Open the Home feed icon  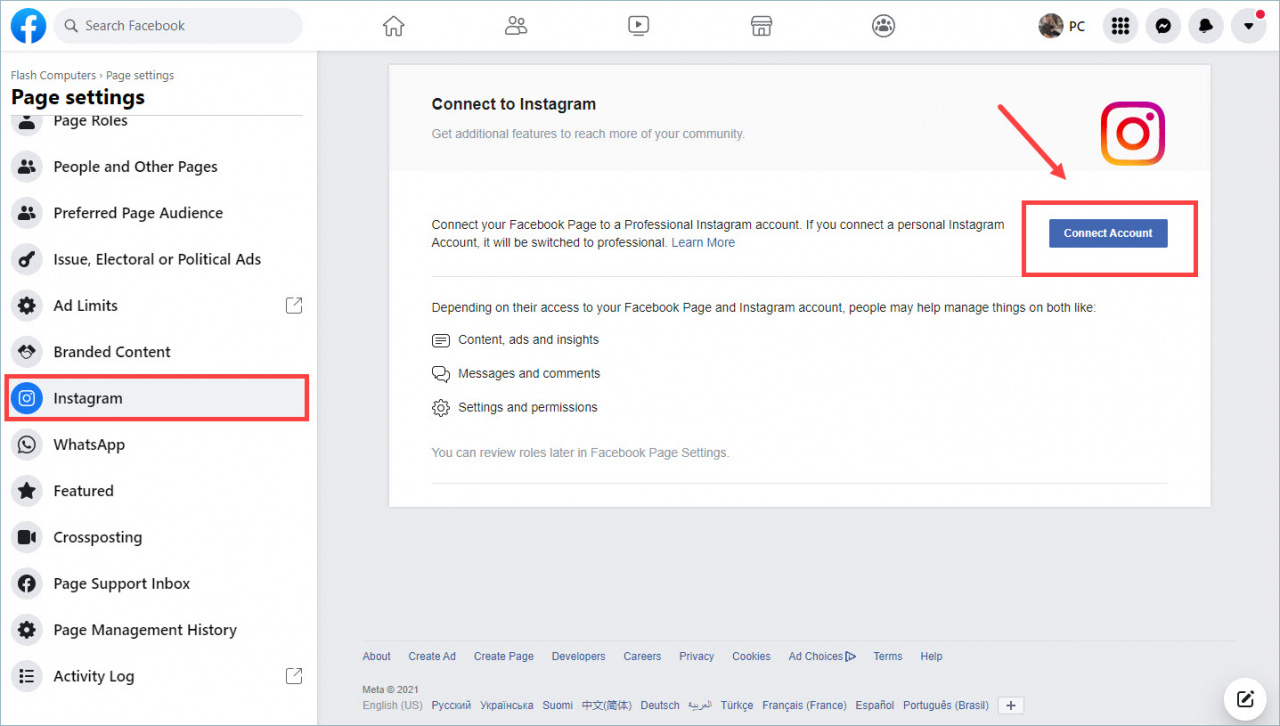394,26
